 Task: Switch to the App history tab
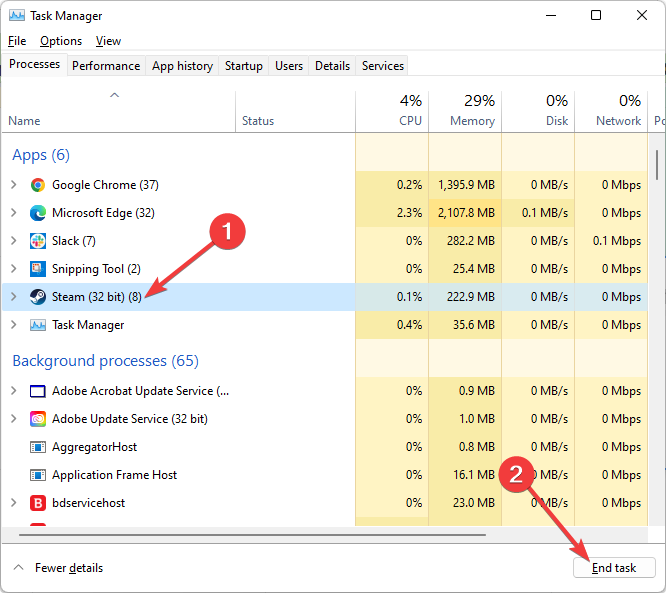tap(182, 66)
